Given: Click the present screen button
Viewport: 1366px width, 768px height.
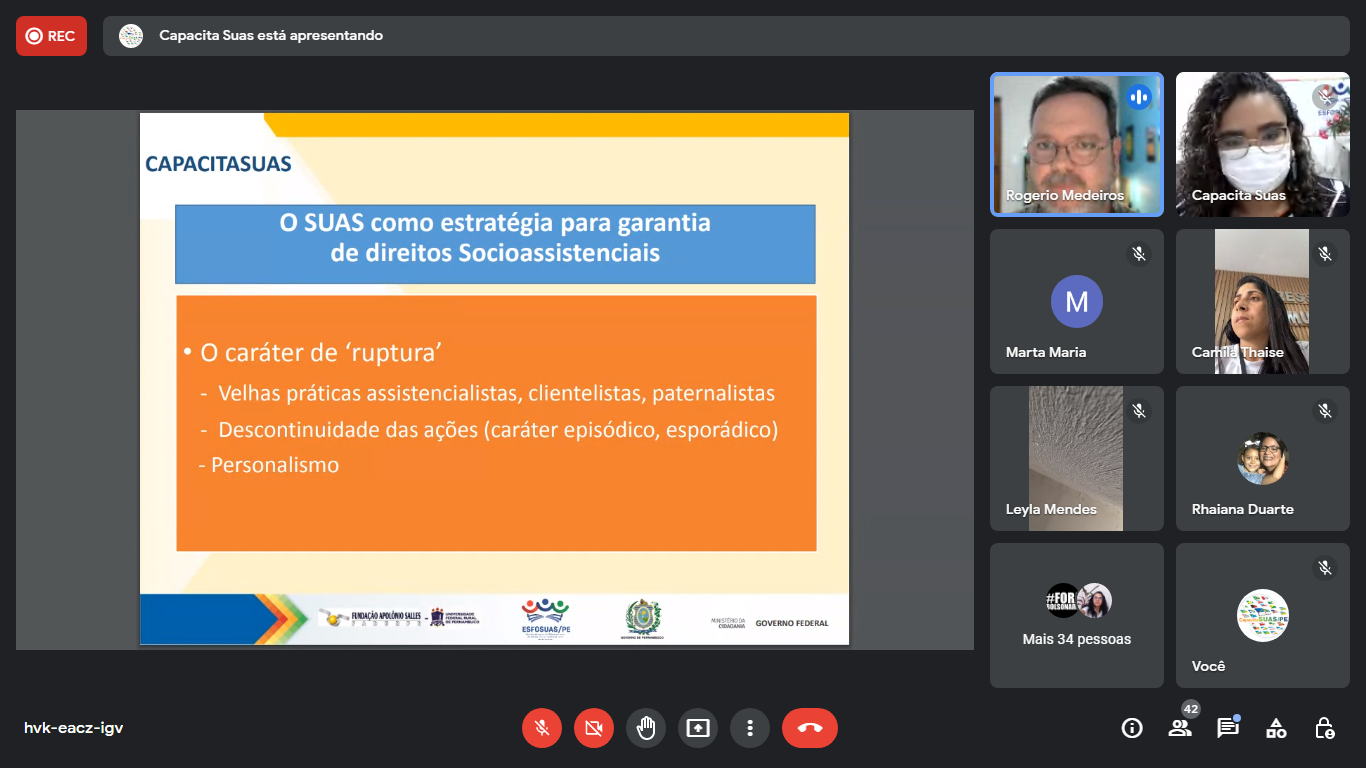Looking at the screenshot, I should tap(698, 728).
